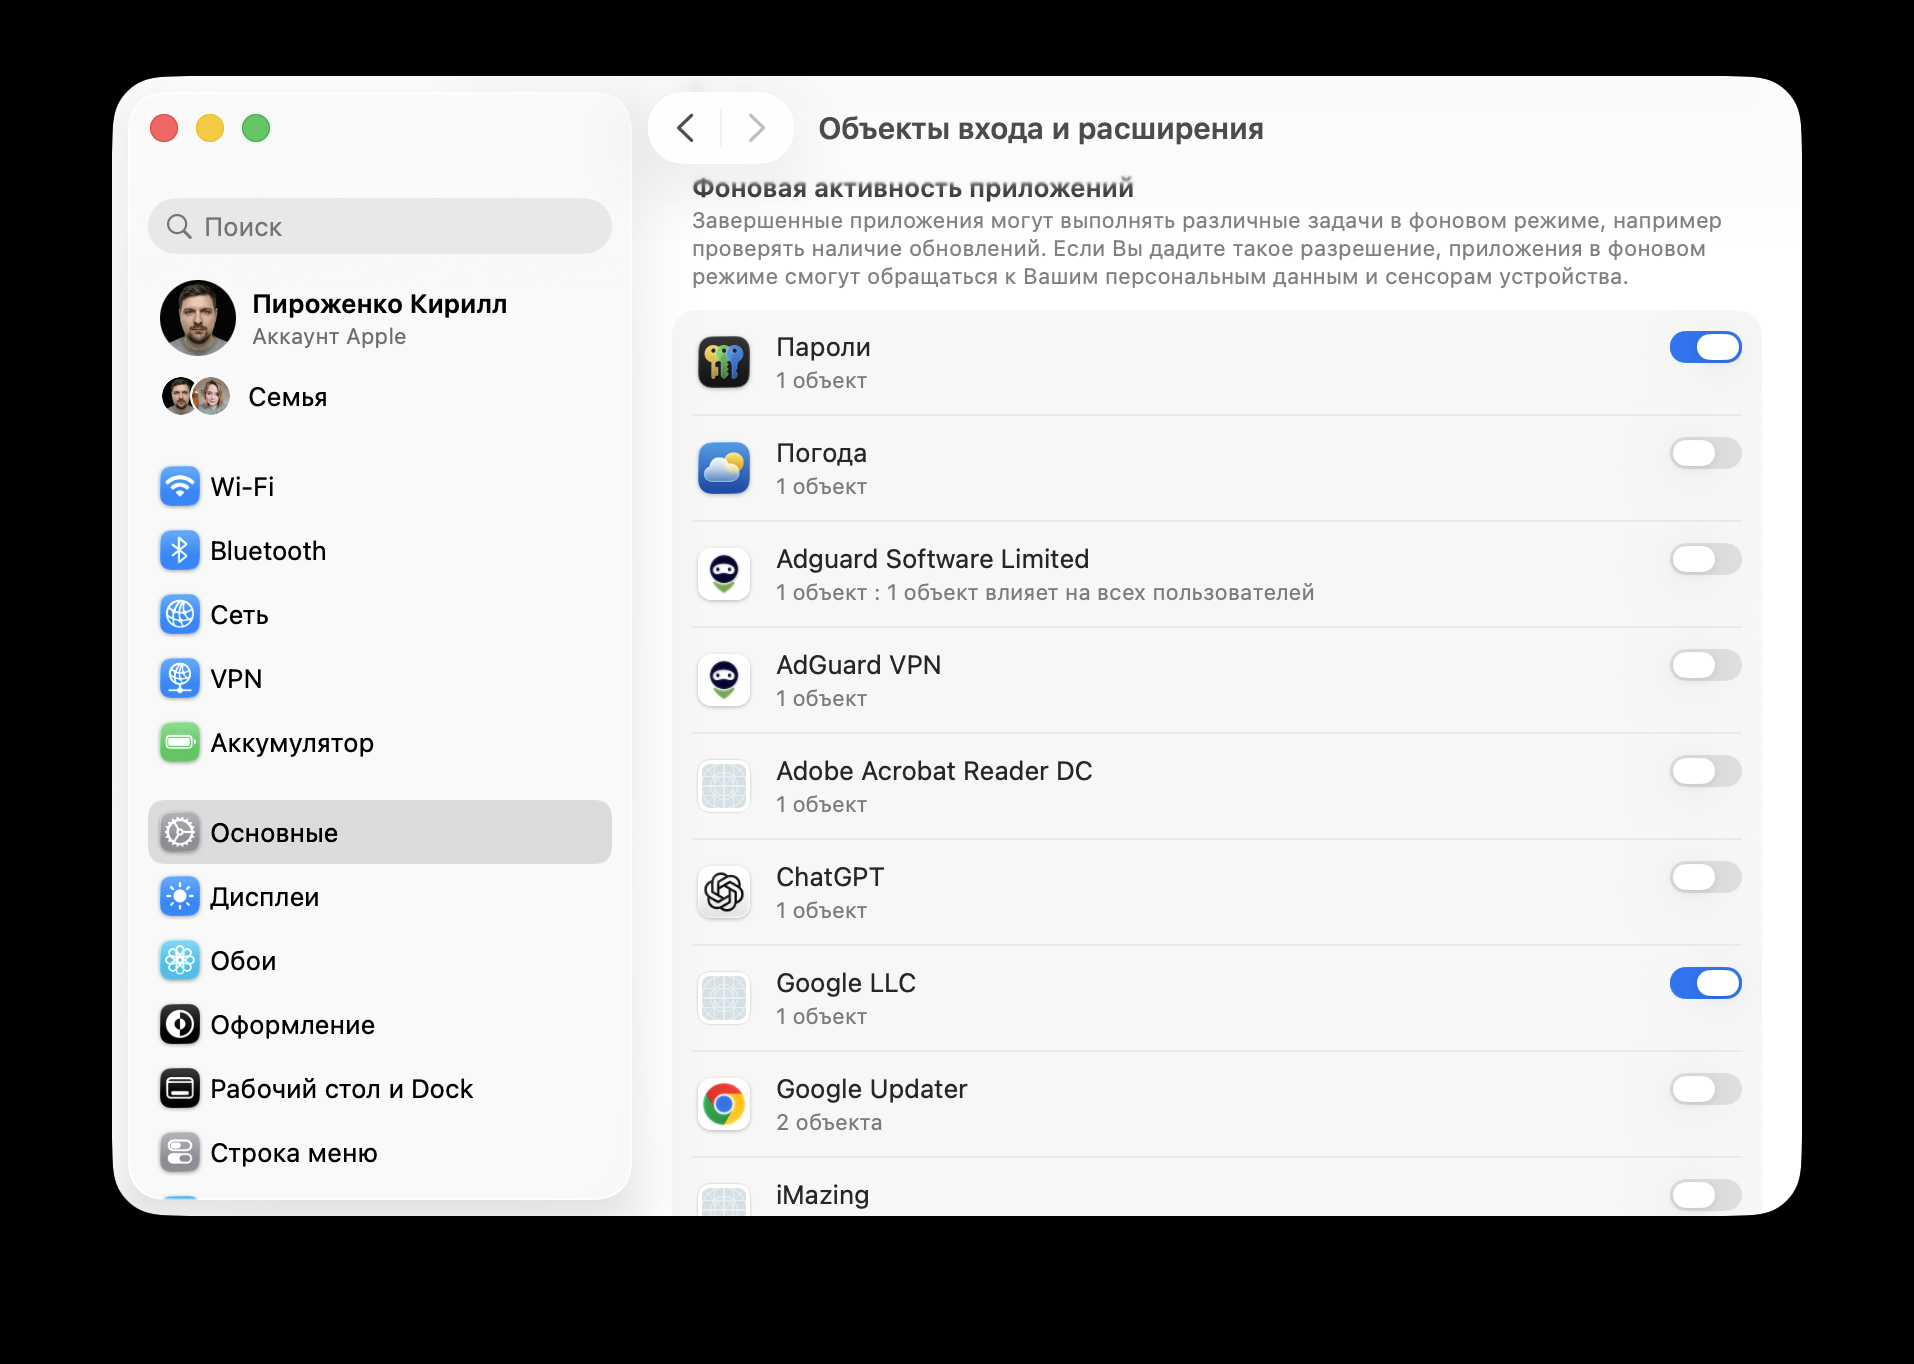Click the forward navigation arrow

[x=755, y=128]
